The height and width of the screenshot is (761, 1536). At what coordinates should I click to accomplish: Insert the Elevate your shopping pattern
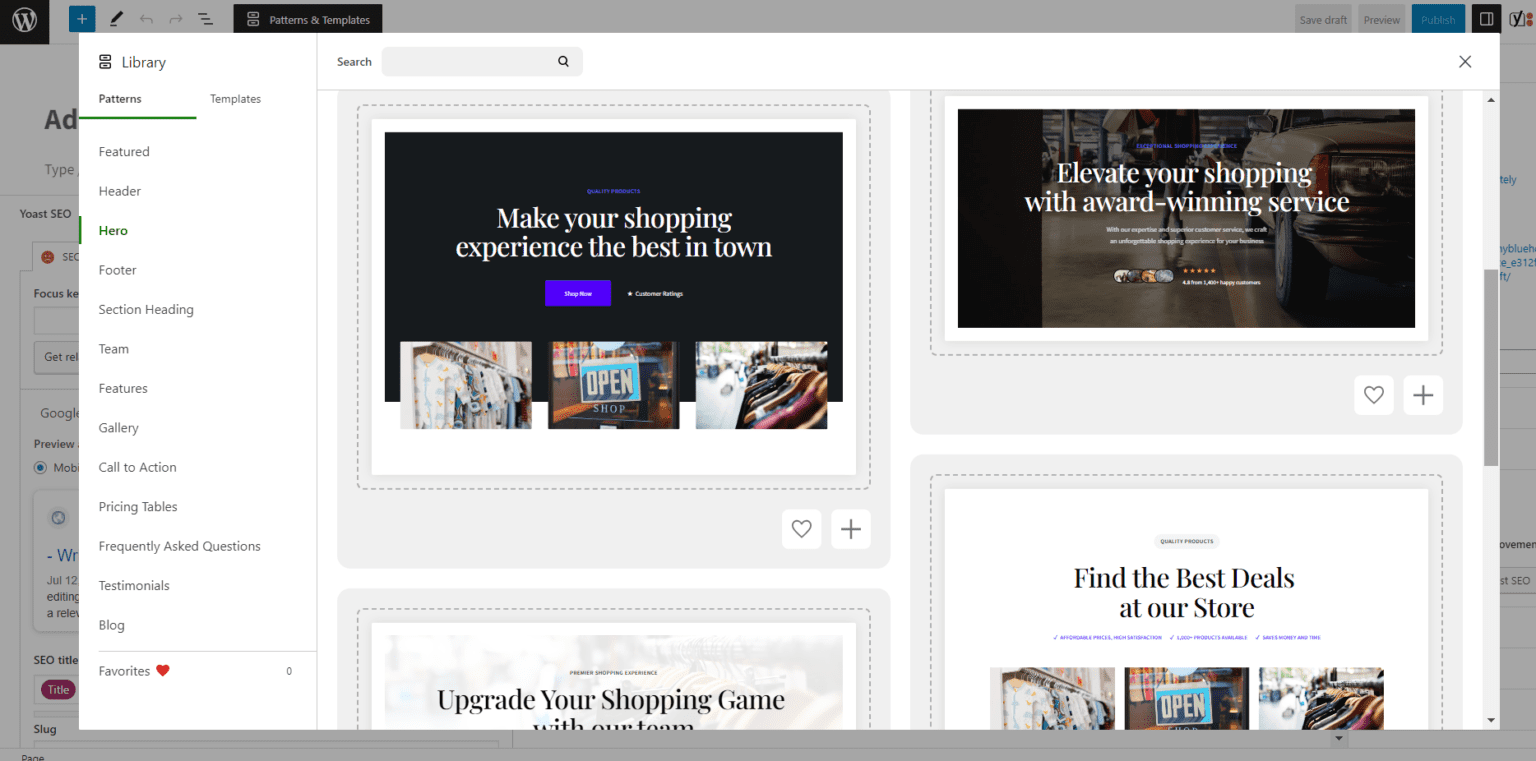(1423, 395)
